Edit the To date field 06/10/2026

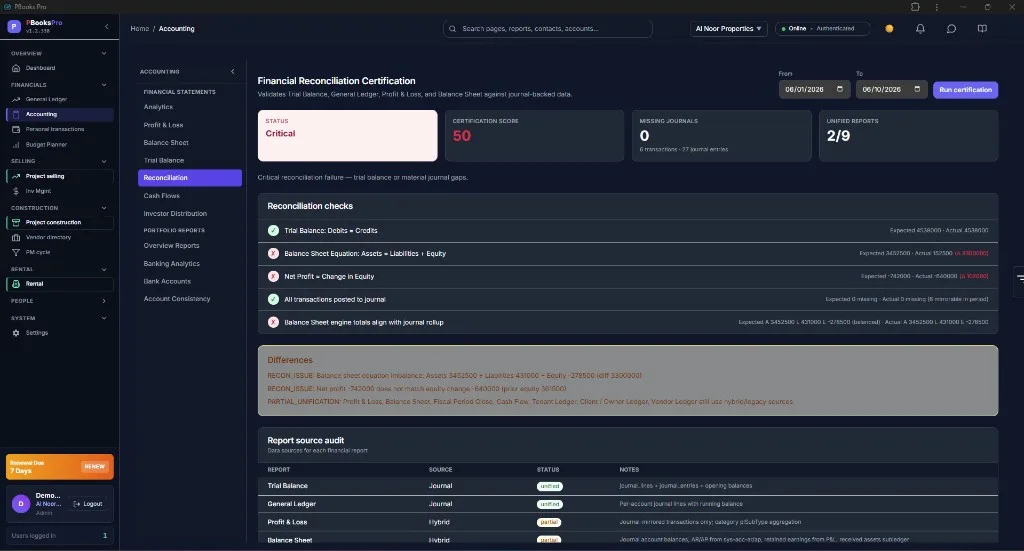891,89
